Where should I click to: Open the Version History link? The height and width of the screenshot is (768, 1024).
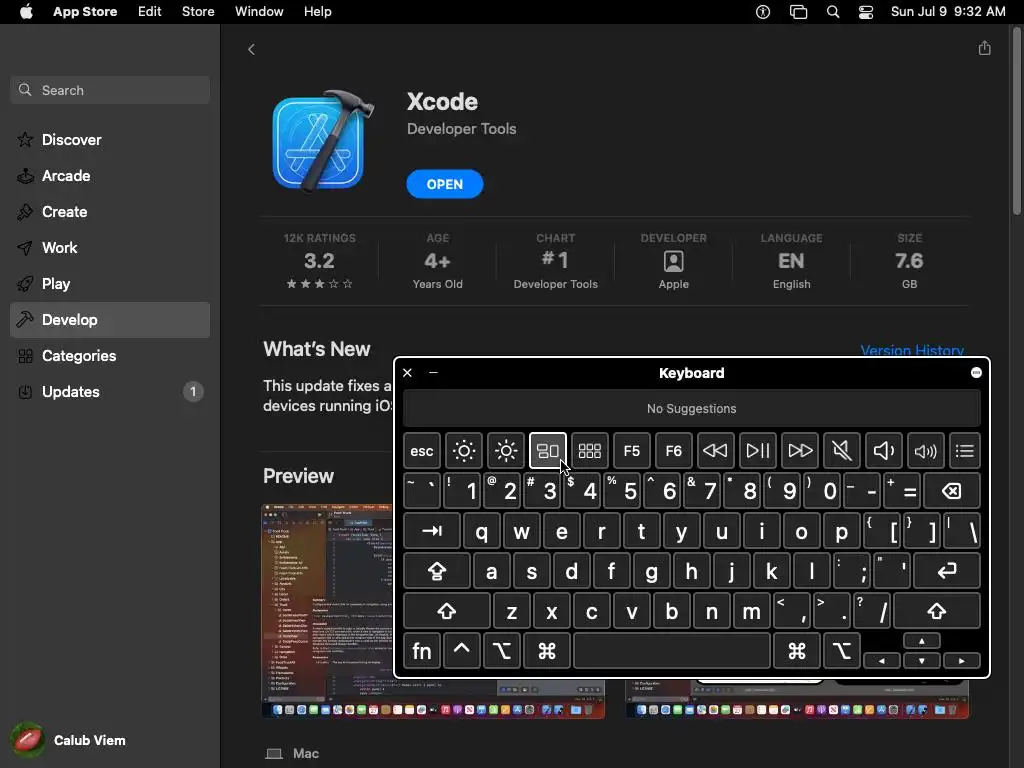click(912, 350)
